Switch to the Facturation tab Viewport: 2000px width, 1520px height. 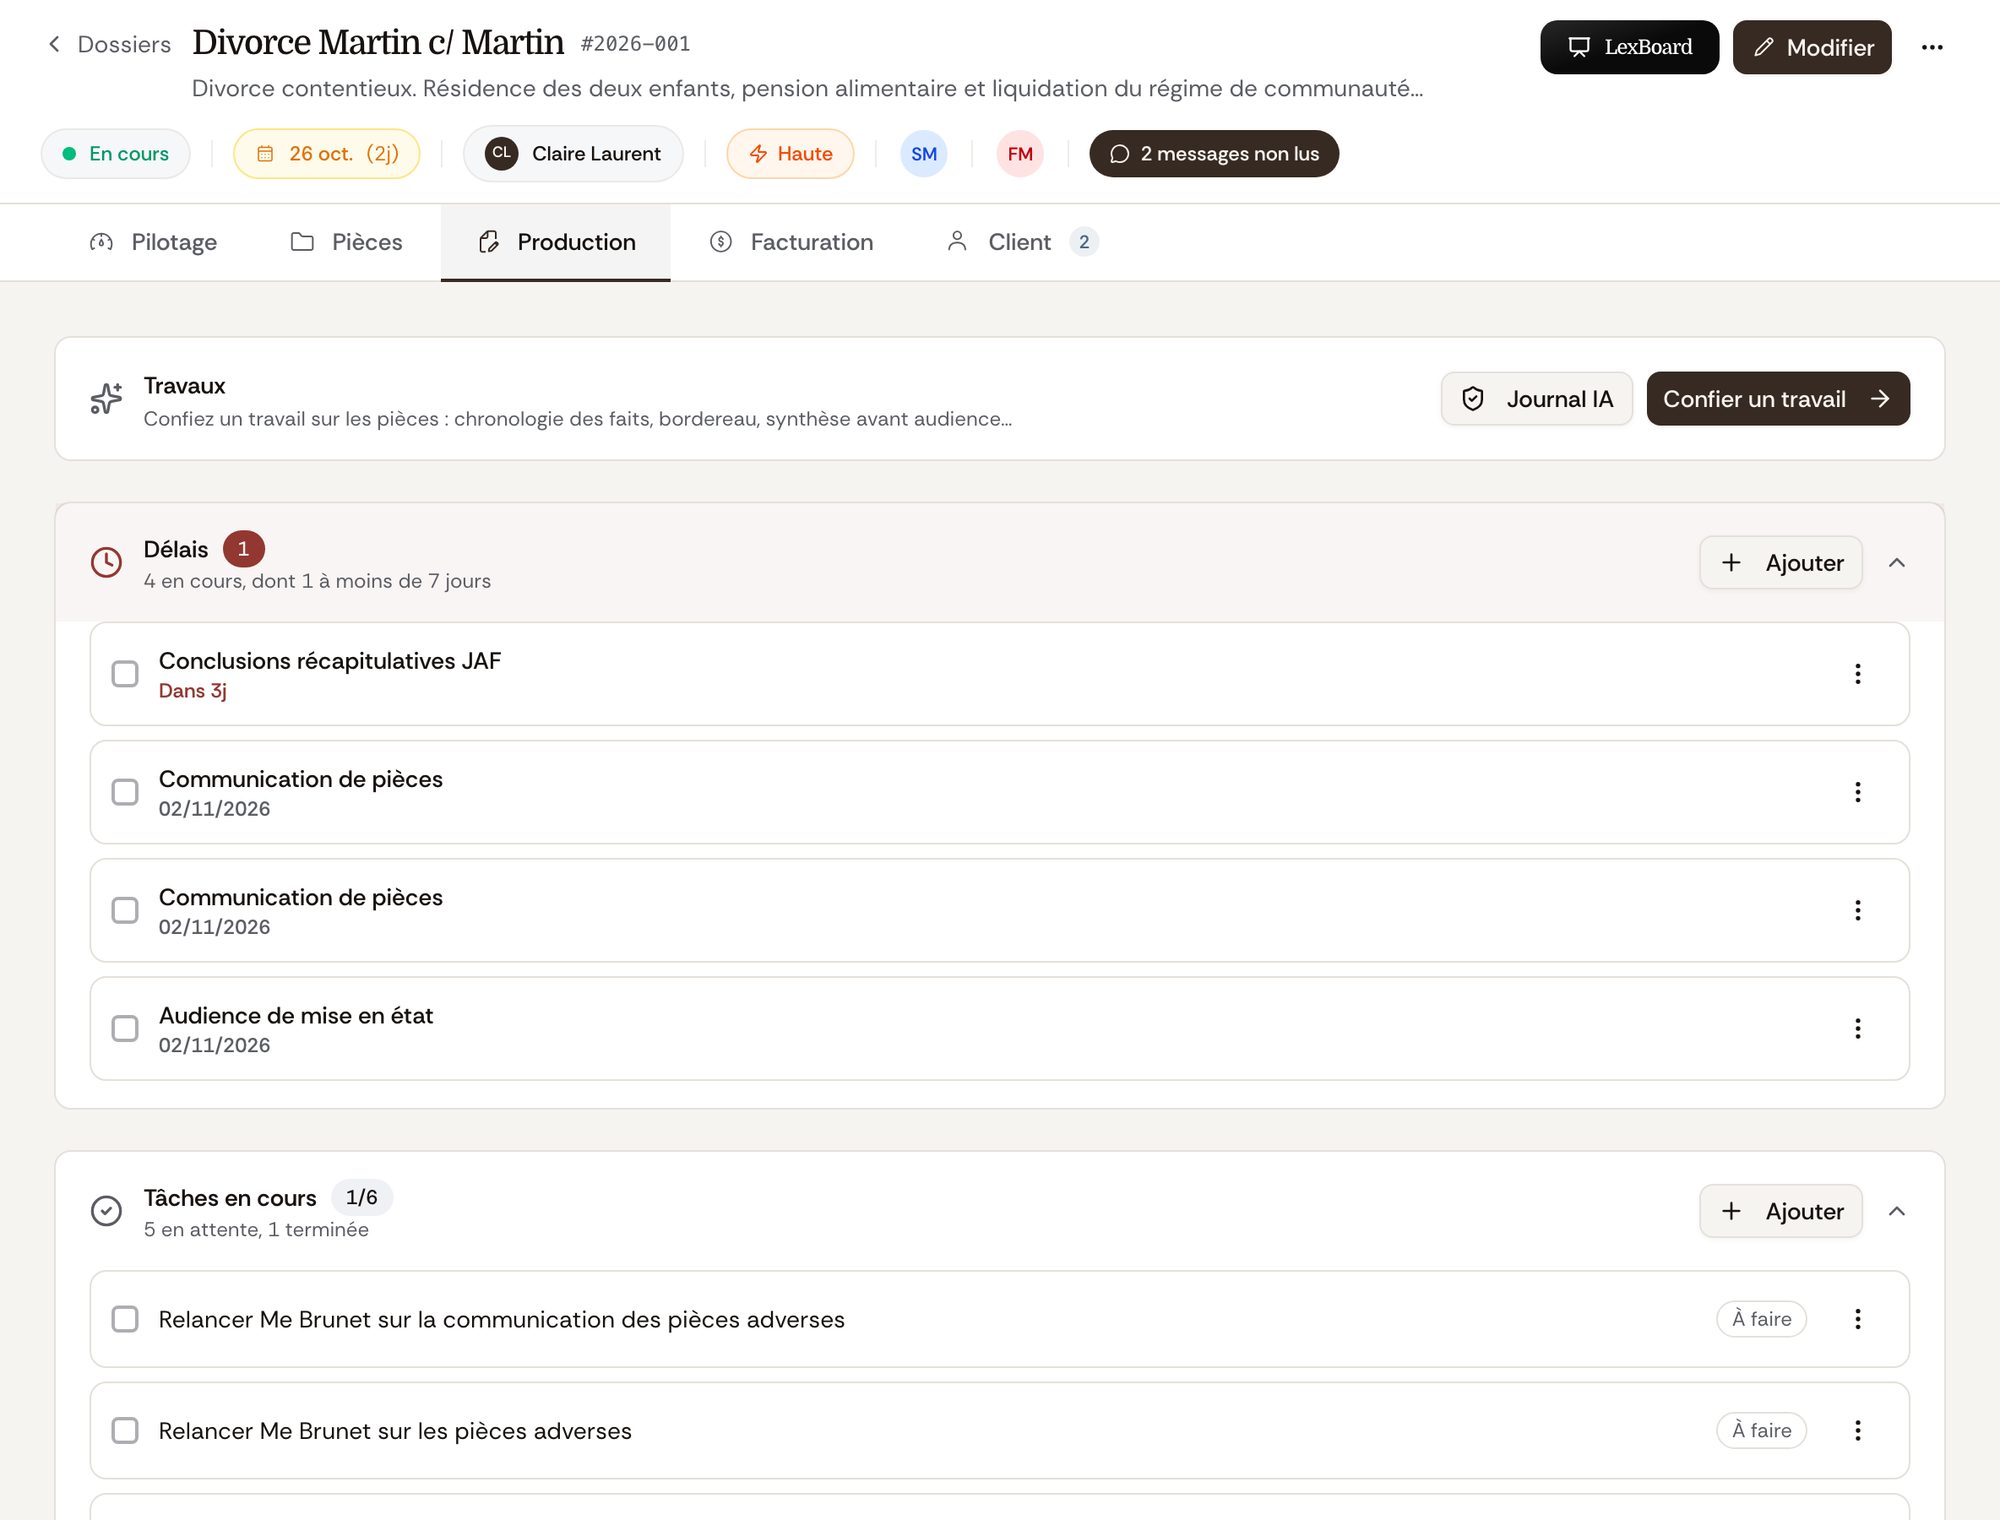[x=791, y=242]
